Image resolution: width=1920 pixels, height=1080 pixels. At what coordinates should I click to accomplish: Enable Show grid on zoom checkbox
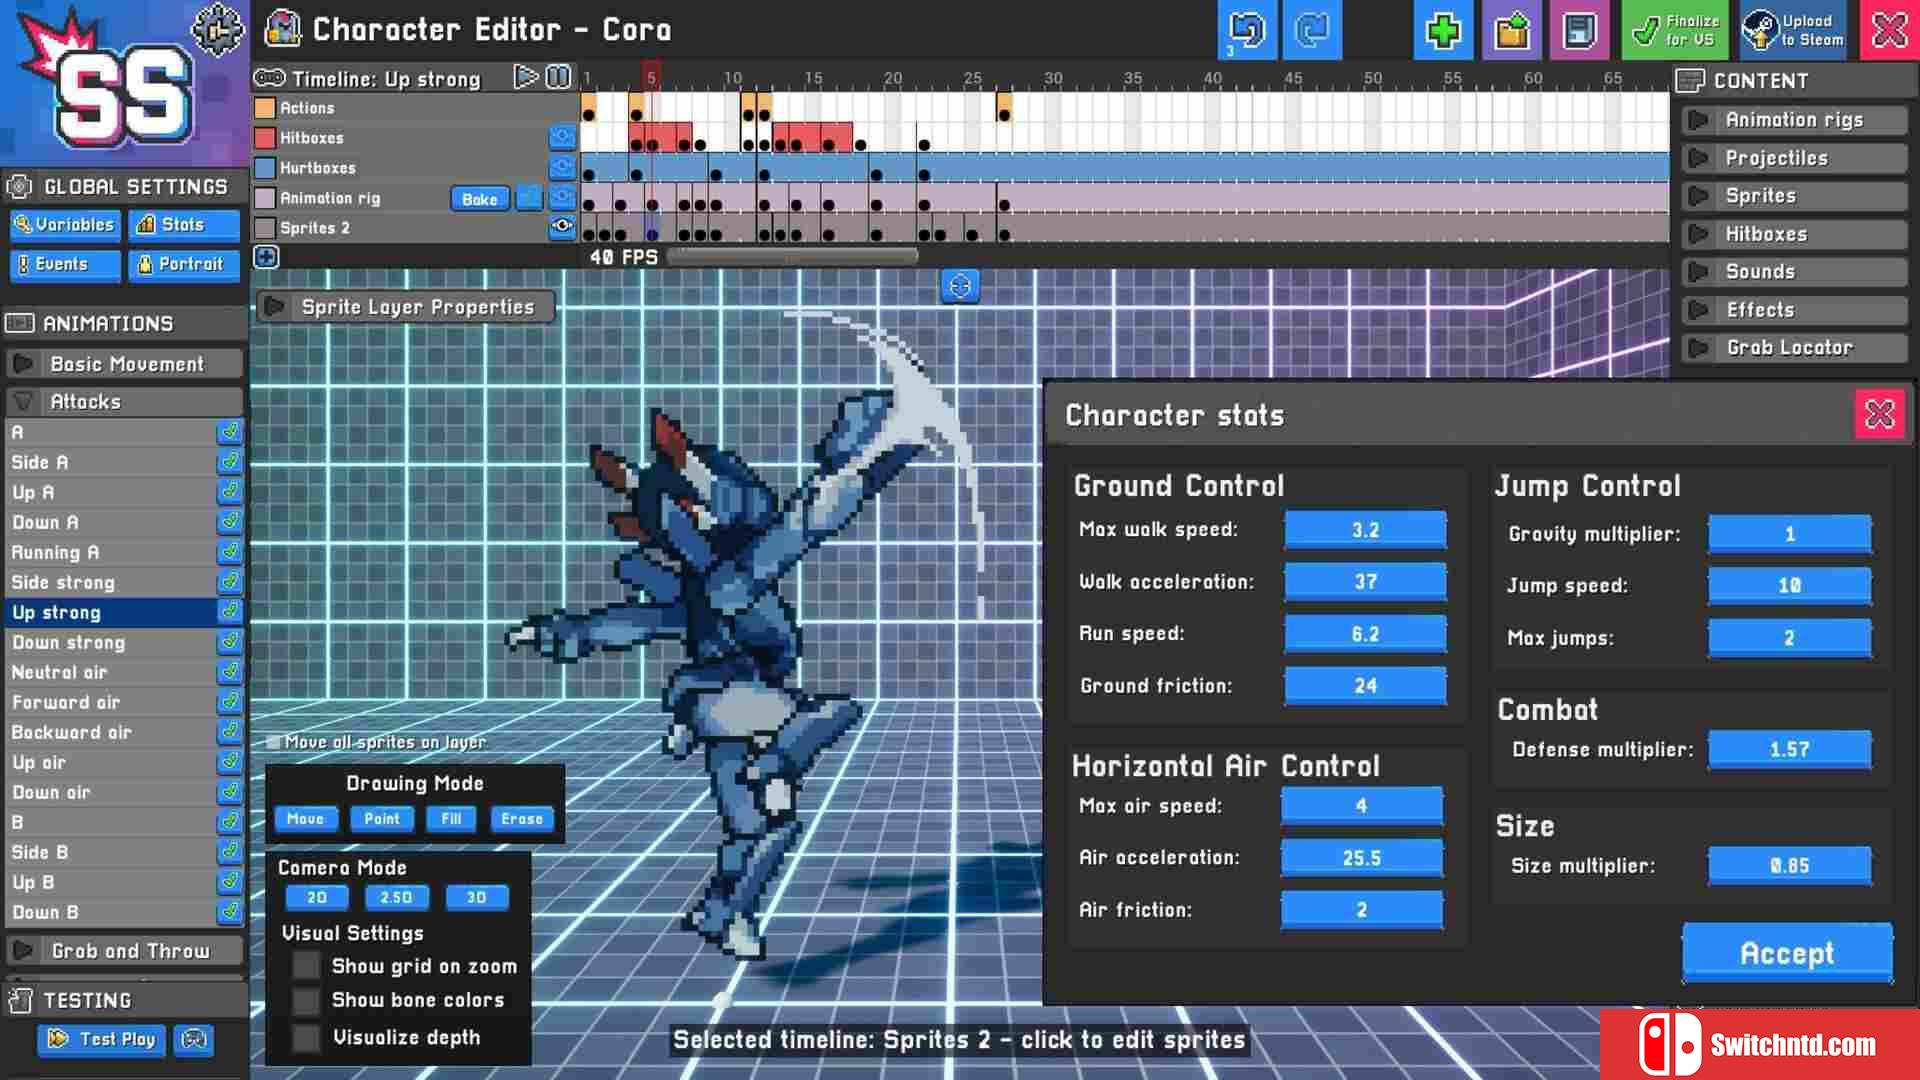306,966
